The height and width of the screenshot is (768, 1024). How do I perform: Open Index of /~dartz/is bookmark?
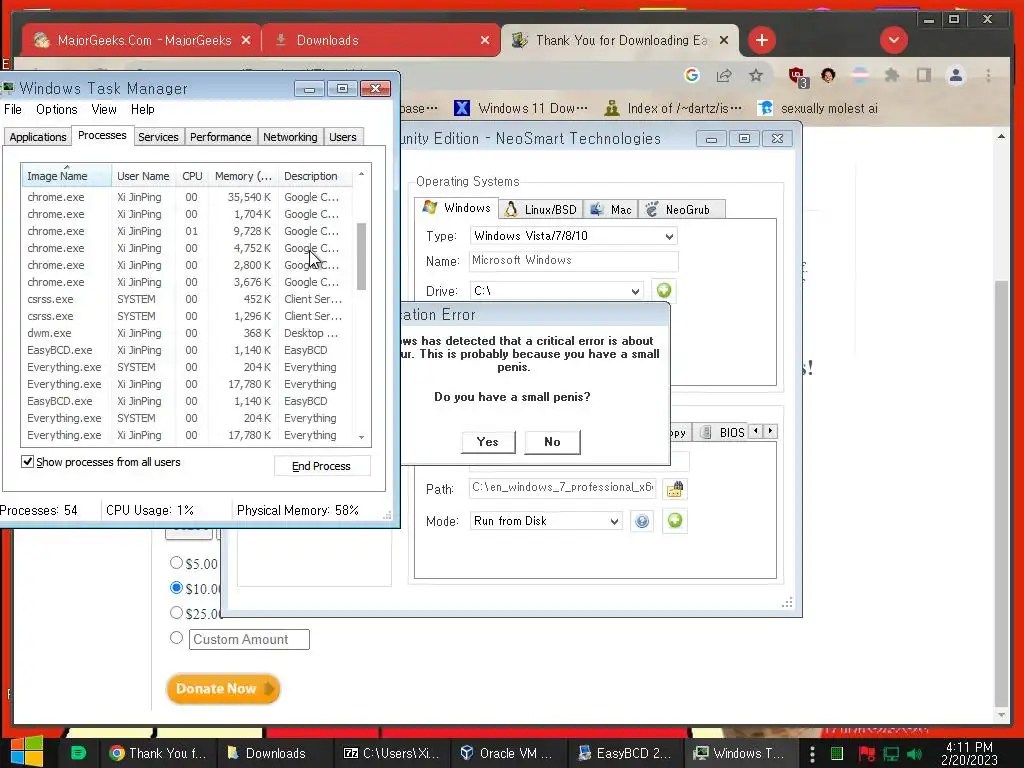(x=673, y=108)
